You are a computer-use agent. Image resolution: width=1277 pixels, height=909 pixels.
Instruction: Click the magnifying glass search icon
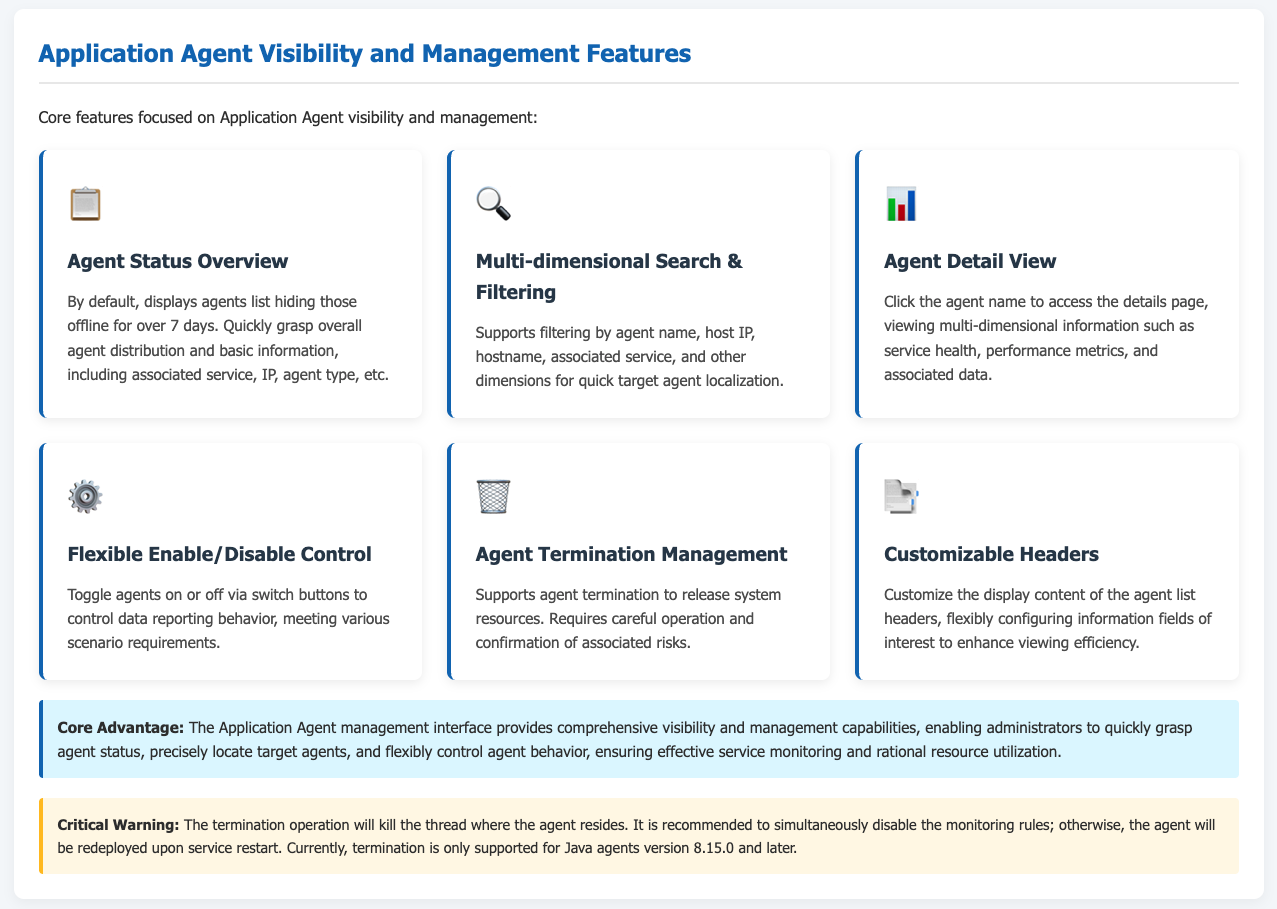tap(494, 203)
